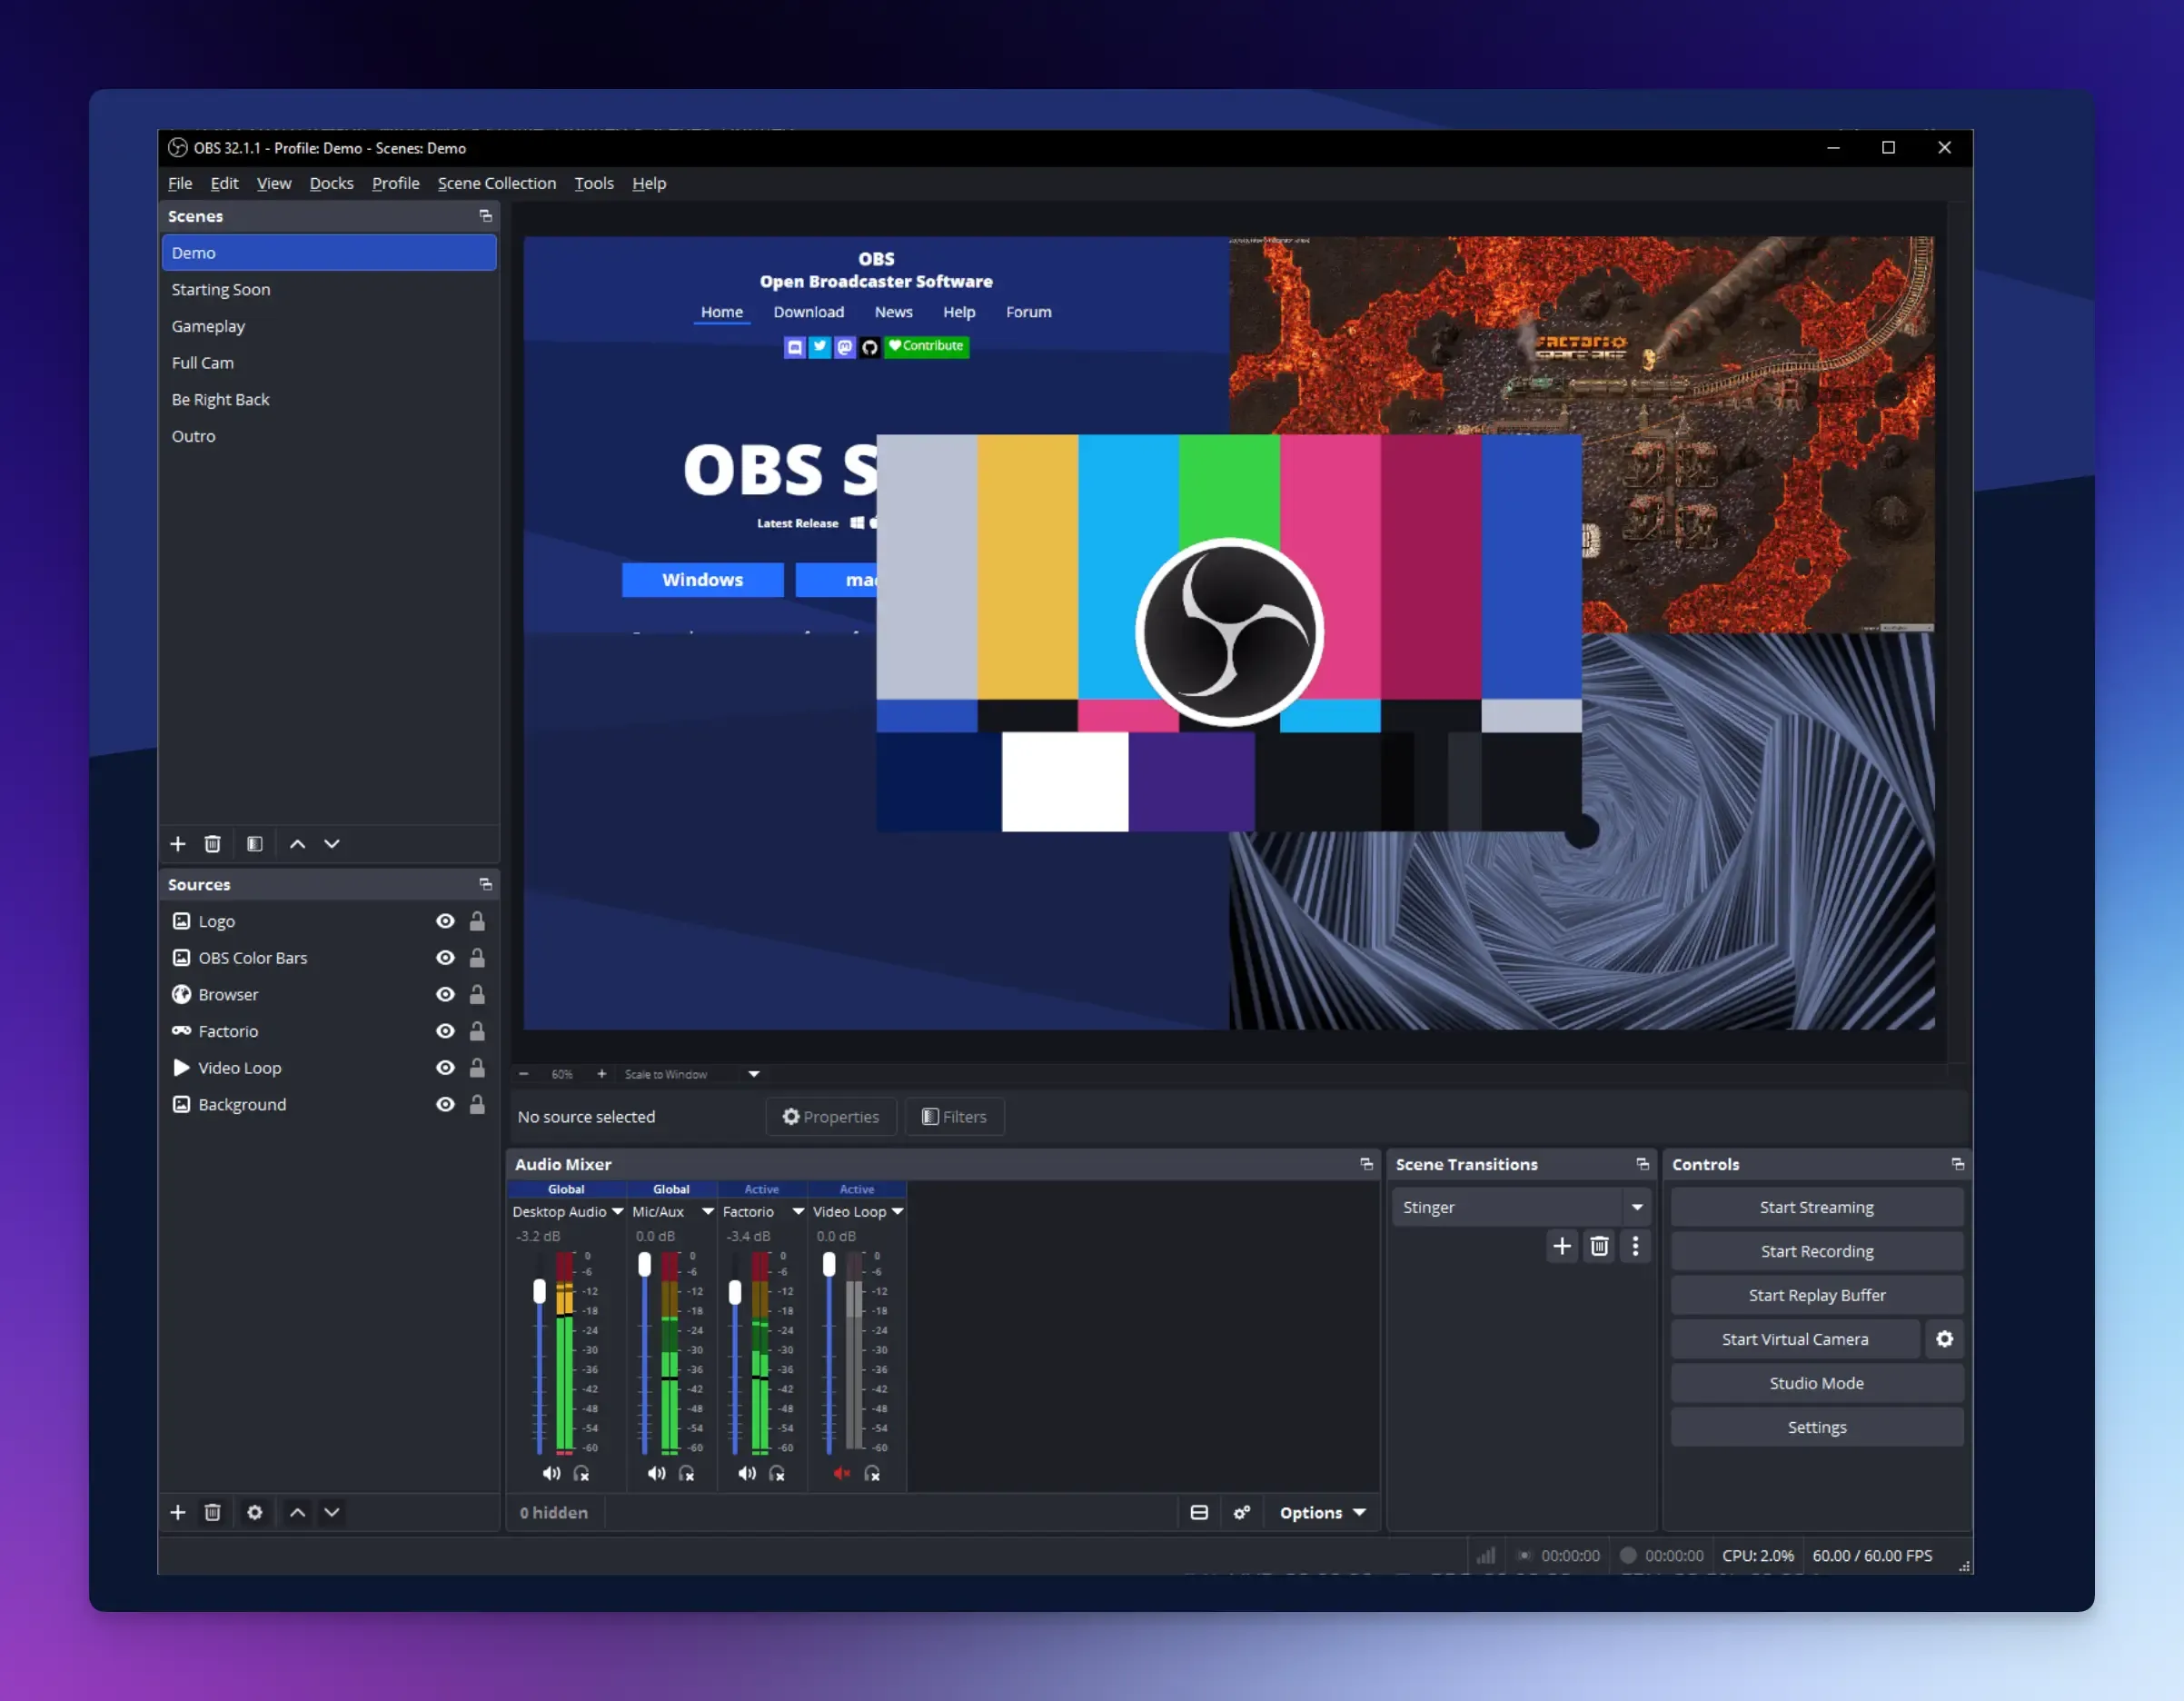Screen dimensions: 2184x1701
Task: Hide the Logo source
Action: [446, 921]
